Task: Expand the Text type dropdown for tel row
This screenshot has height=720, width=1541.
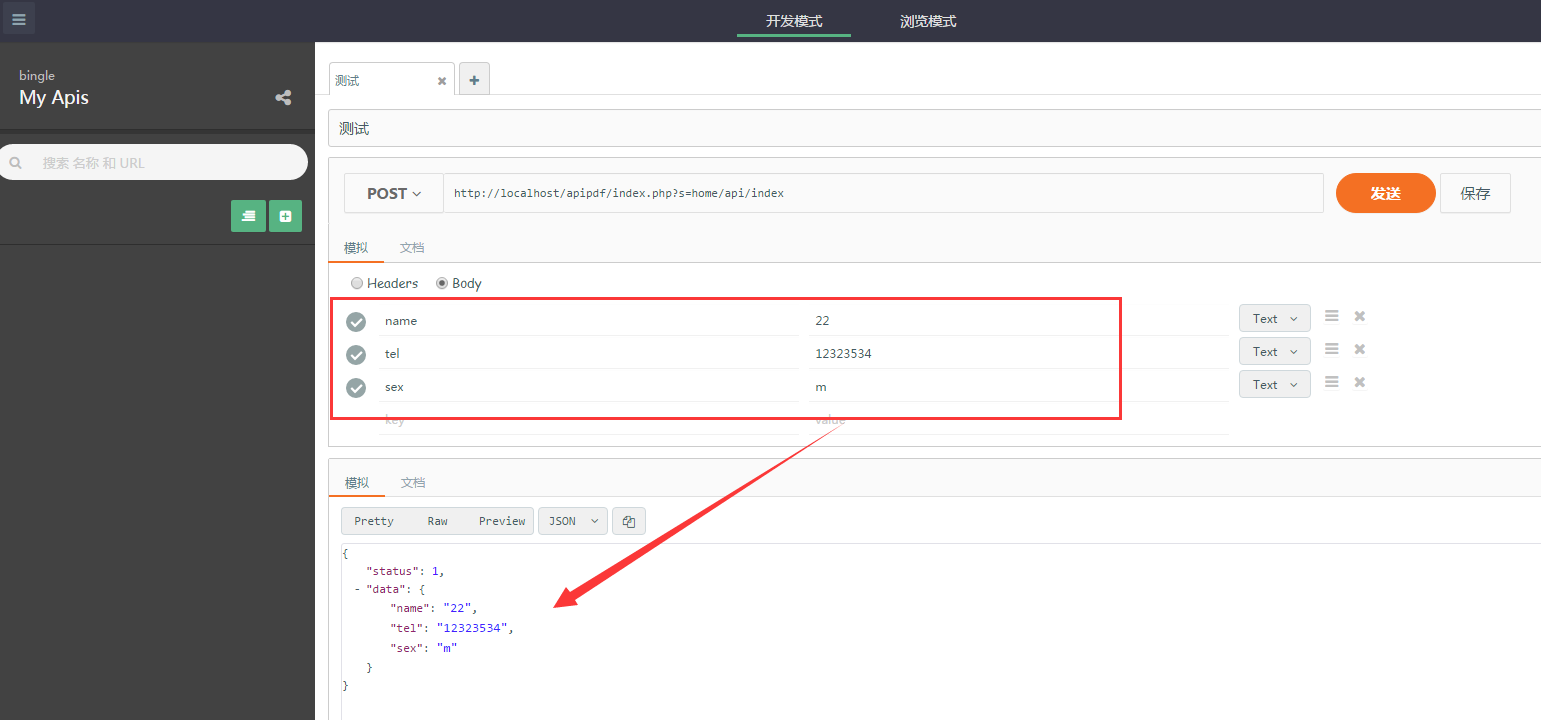Action: [x=1274, y=352]
